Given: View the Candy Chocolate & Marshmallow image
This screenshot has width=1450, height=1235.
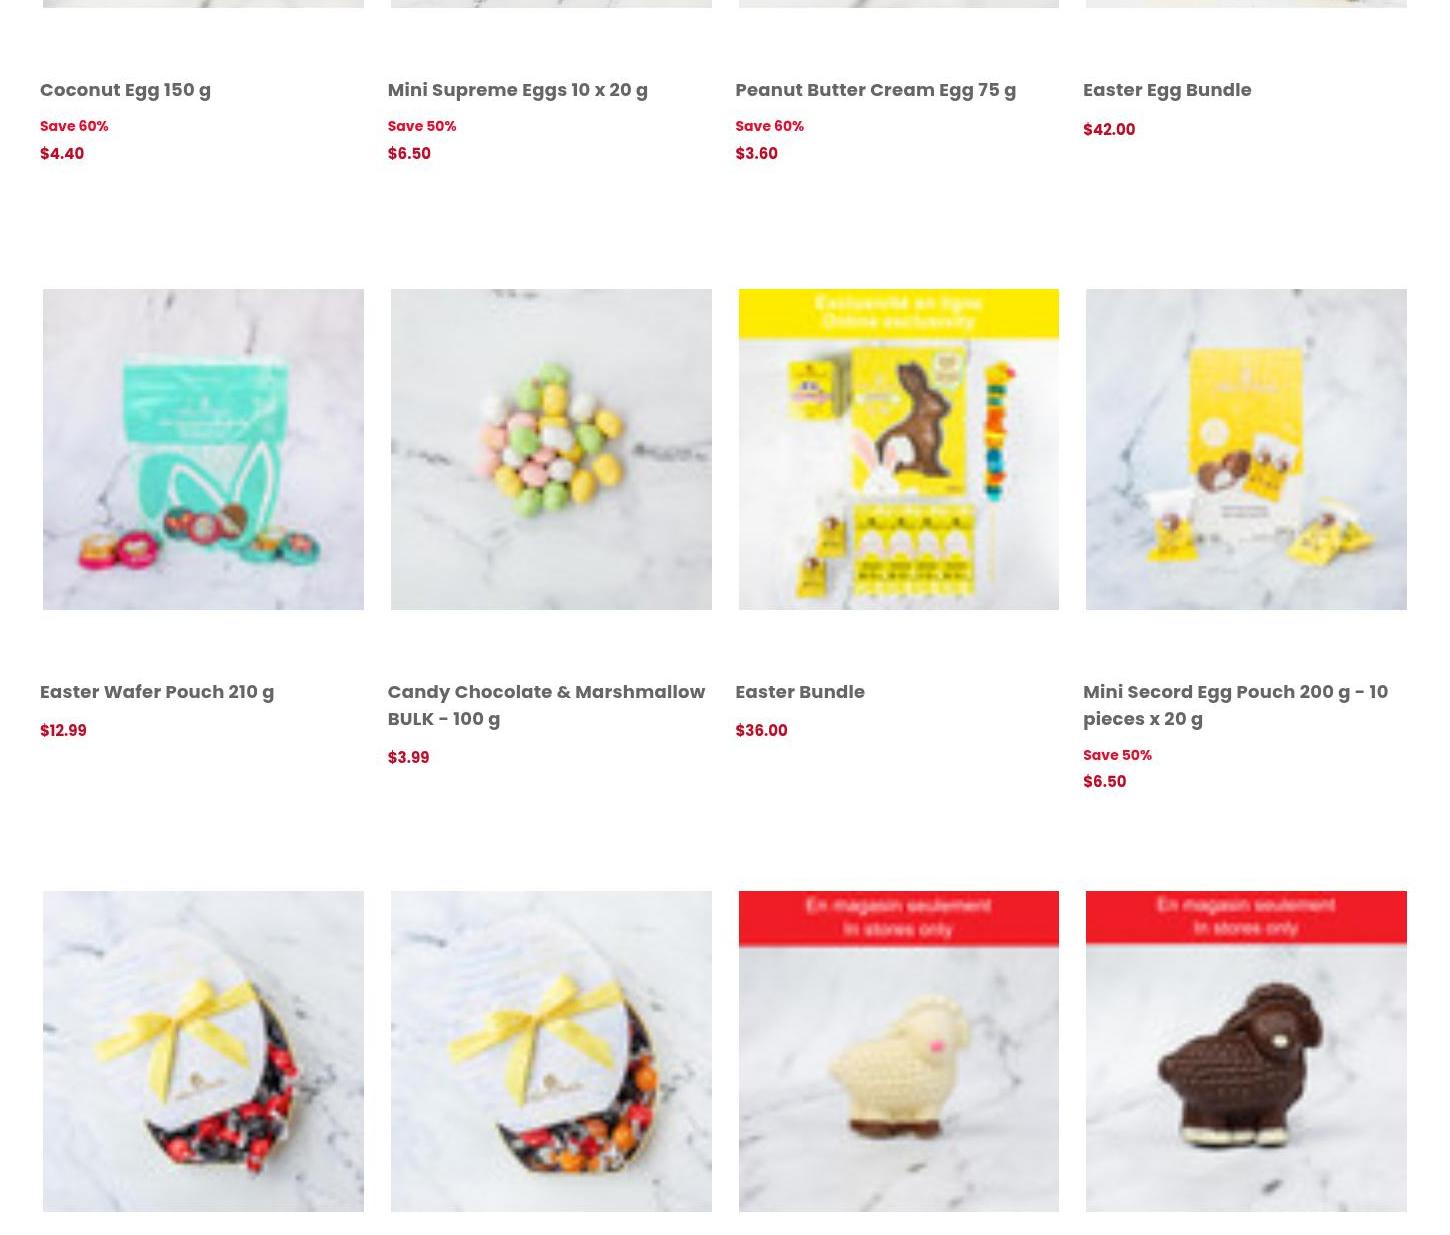Looking at the screenshot, I should pyautogui.click(x=551, y=449).
